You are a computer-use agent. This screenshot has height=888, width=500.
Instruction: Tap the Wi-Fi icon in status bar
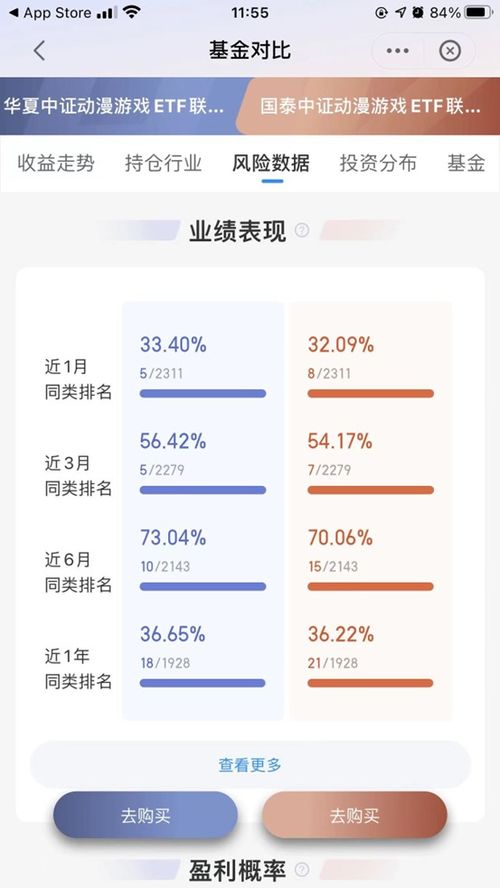point(132,12)
